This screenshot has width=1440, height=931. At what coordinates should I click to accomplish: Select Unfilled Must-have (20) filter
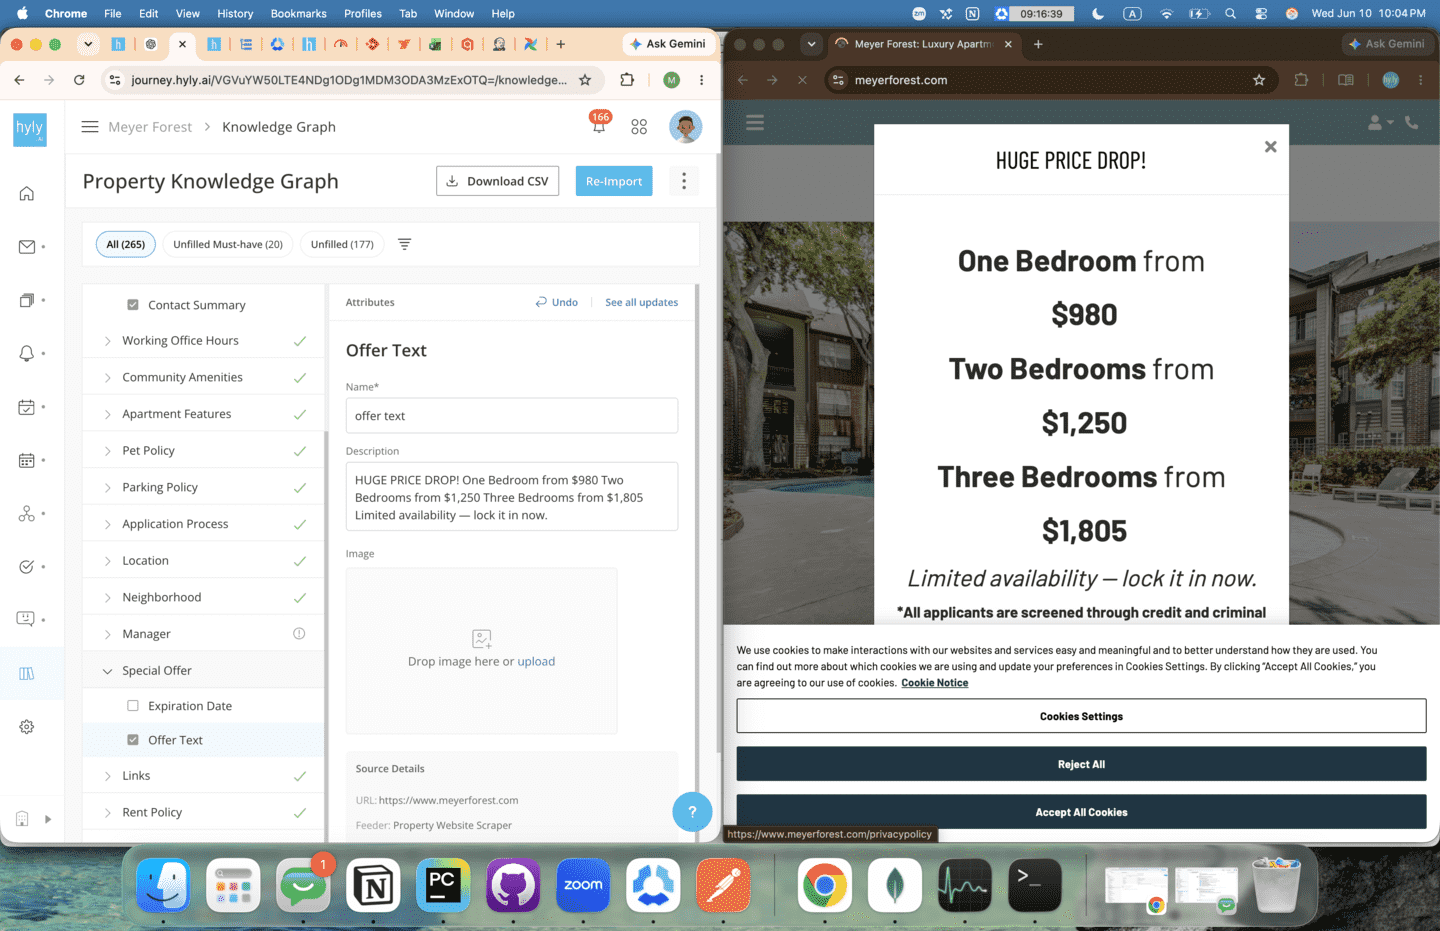pos(228,244)
